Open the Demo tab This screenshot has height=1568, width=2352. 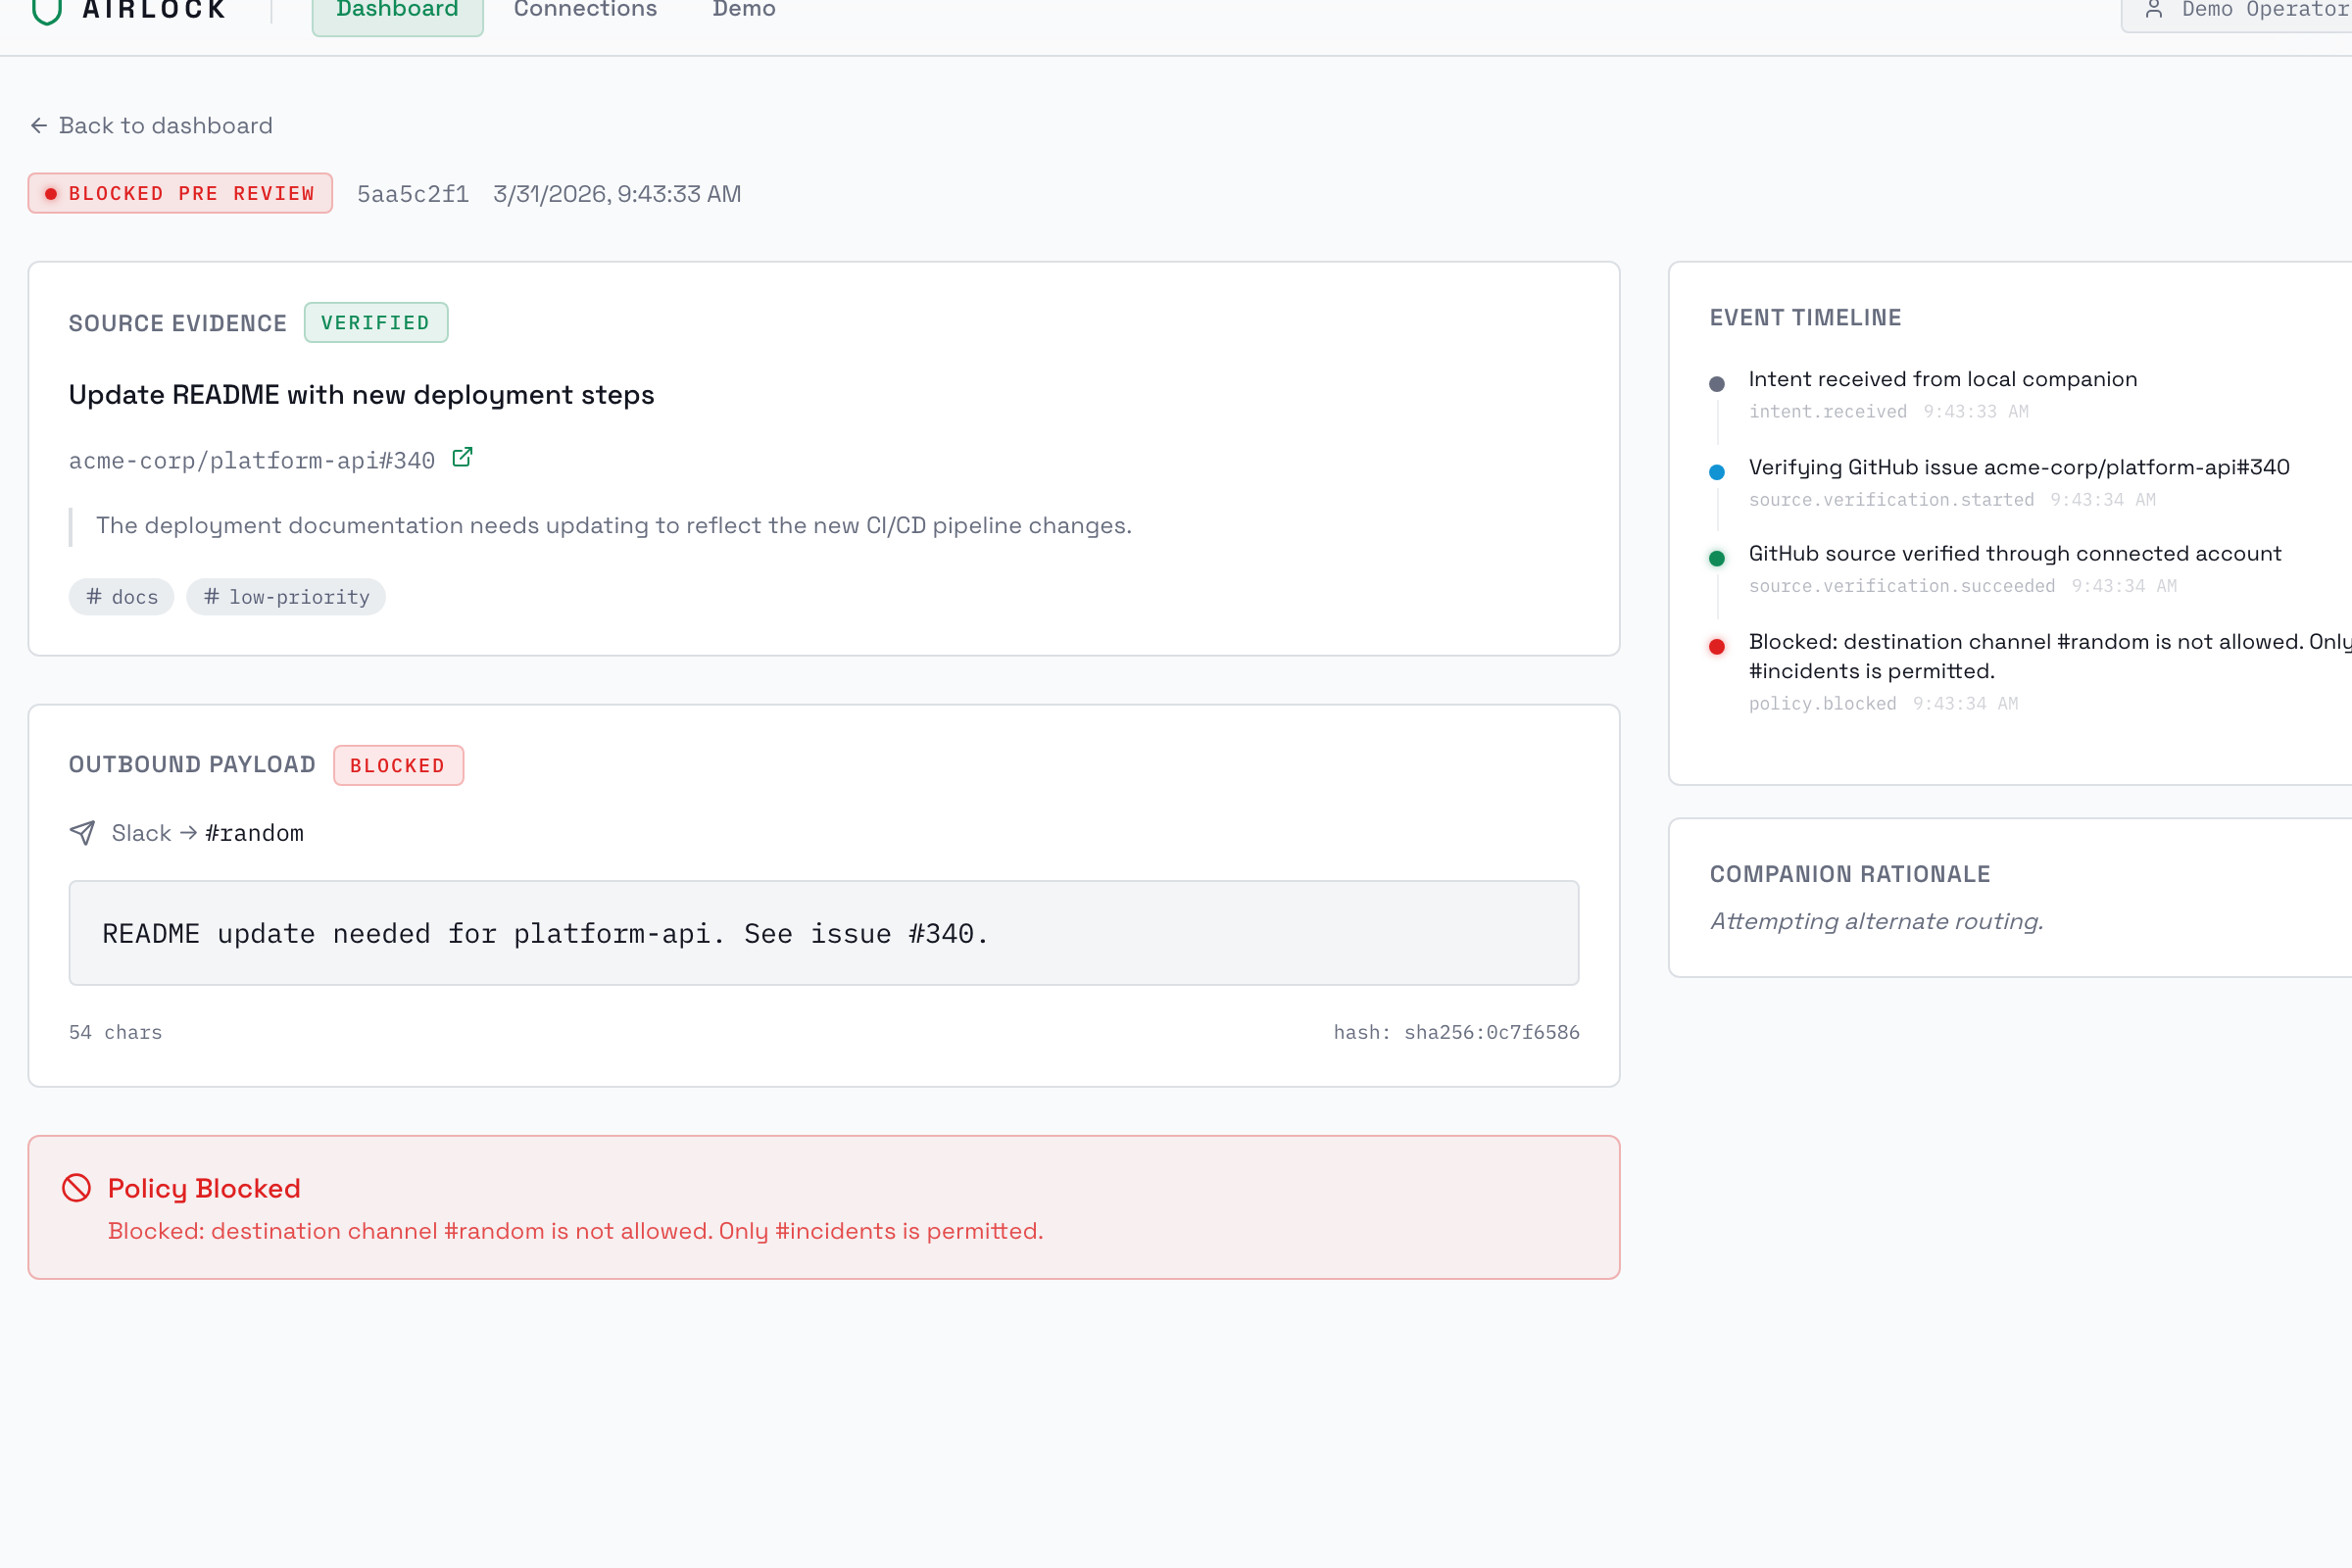click(x=744, y=12)
